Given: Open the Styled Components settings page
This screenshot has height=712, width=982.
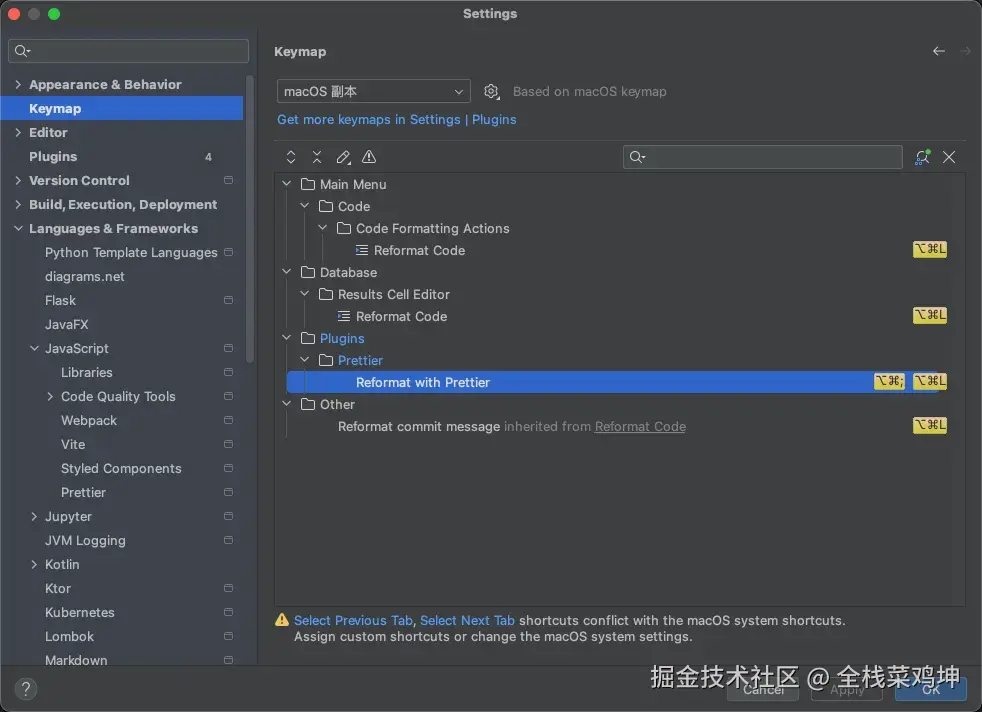Looking at the screenshot, I should [121, 468].
